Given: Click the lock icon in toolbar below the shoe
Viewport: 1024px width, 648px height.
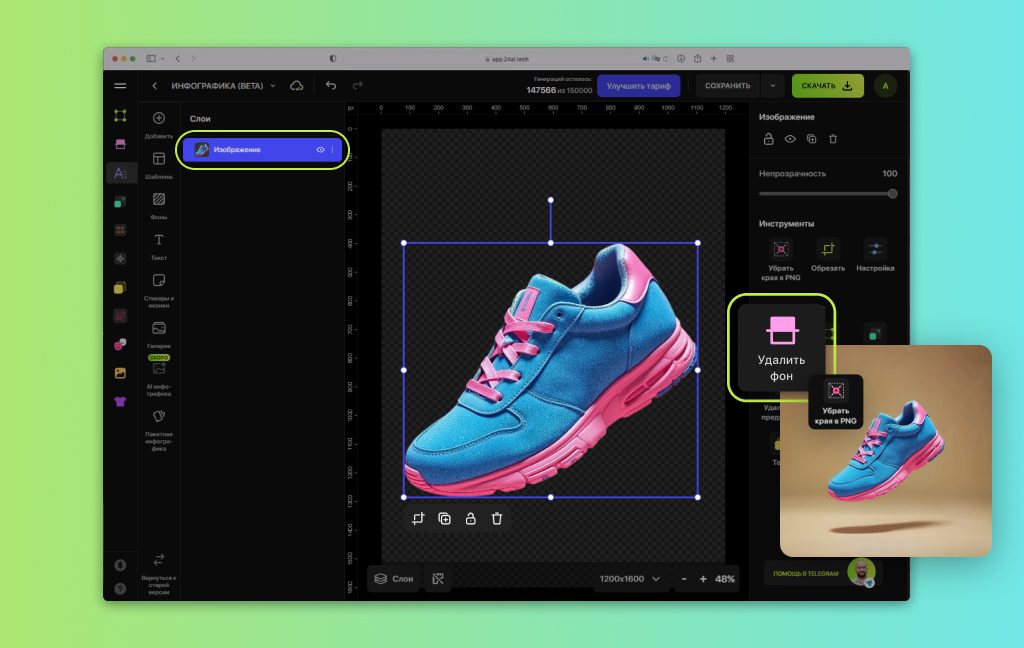Looking at the screenshot, I should point(470,519).
